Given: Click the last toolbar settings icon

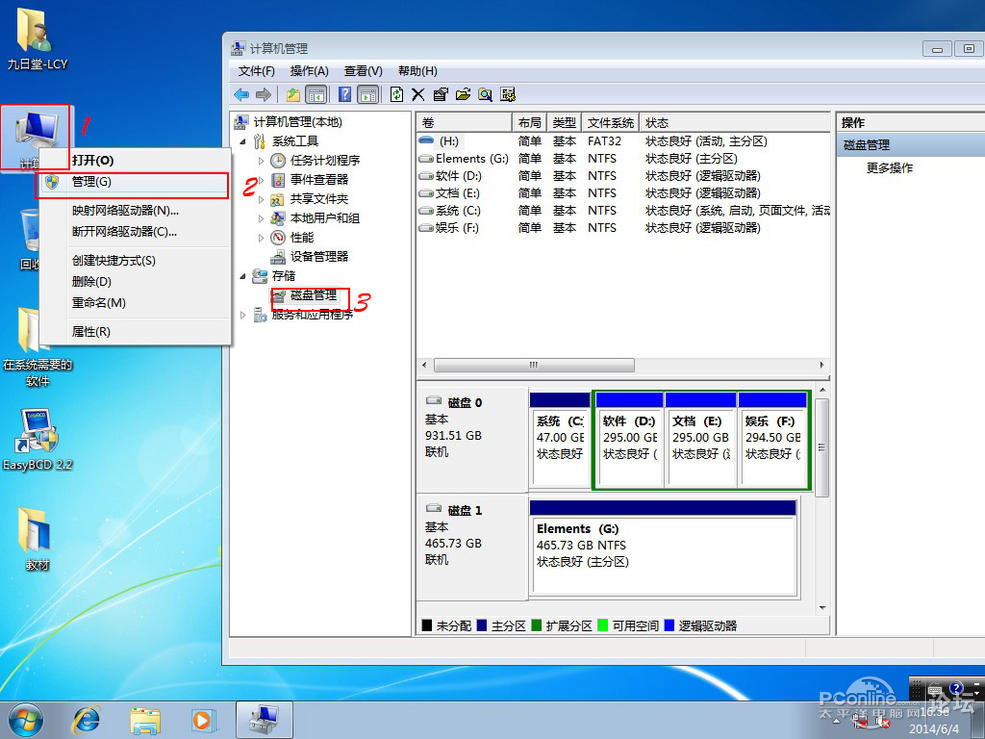Looking at the screenshot, I should [508, 95].
